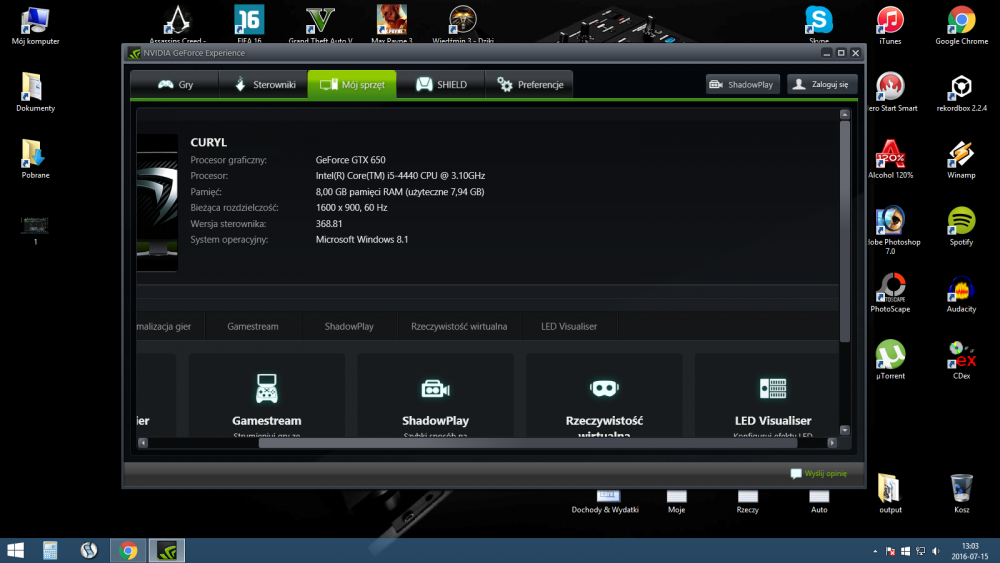Select the Alcohol 120% icon

pyautogui.click(x=890, y=159)
